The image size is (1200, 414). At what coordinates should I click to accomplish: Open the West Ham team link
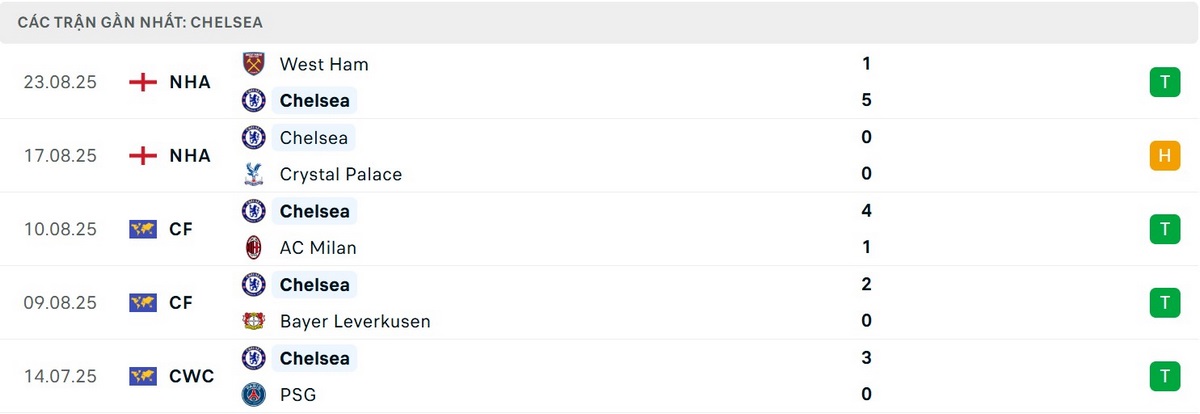pos(324,64)
